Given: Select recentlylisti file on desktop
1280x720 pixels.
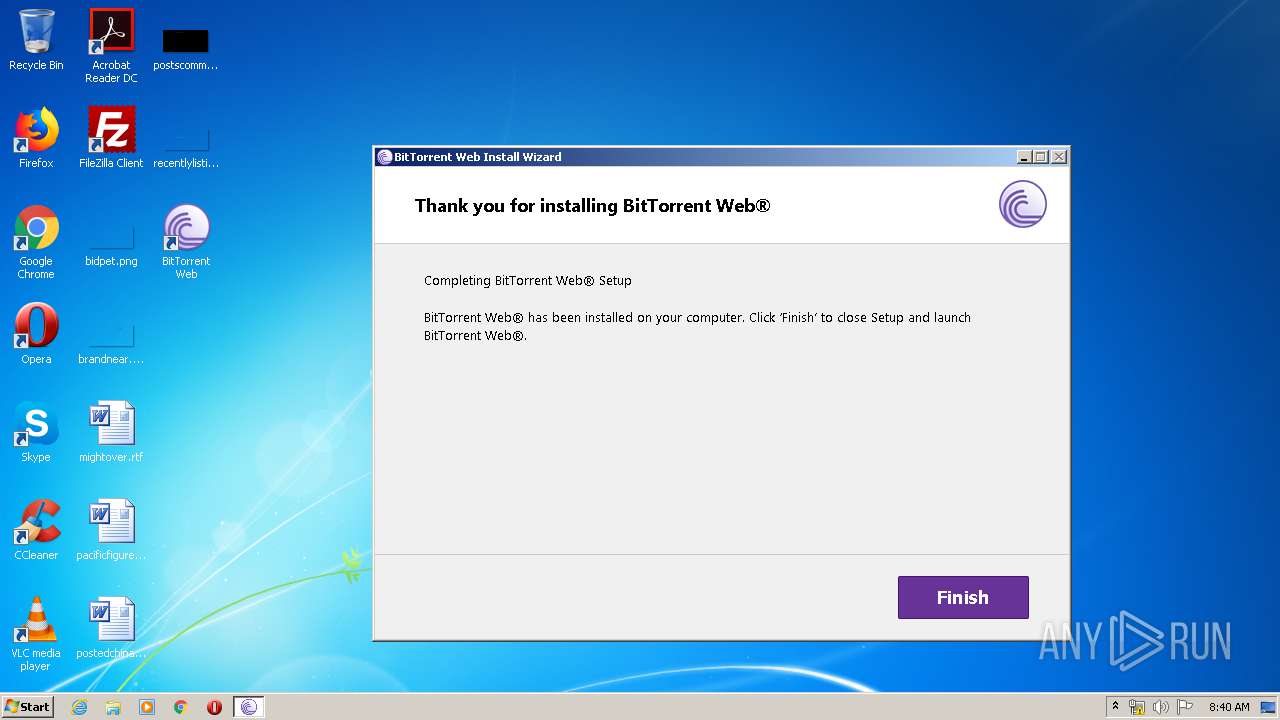Looking at the screenshot, I should coord(186,145).
